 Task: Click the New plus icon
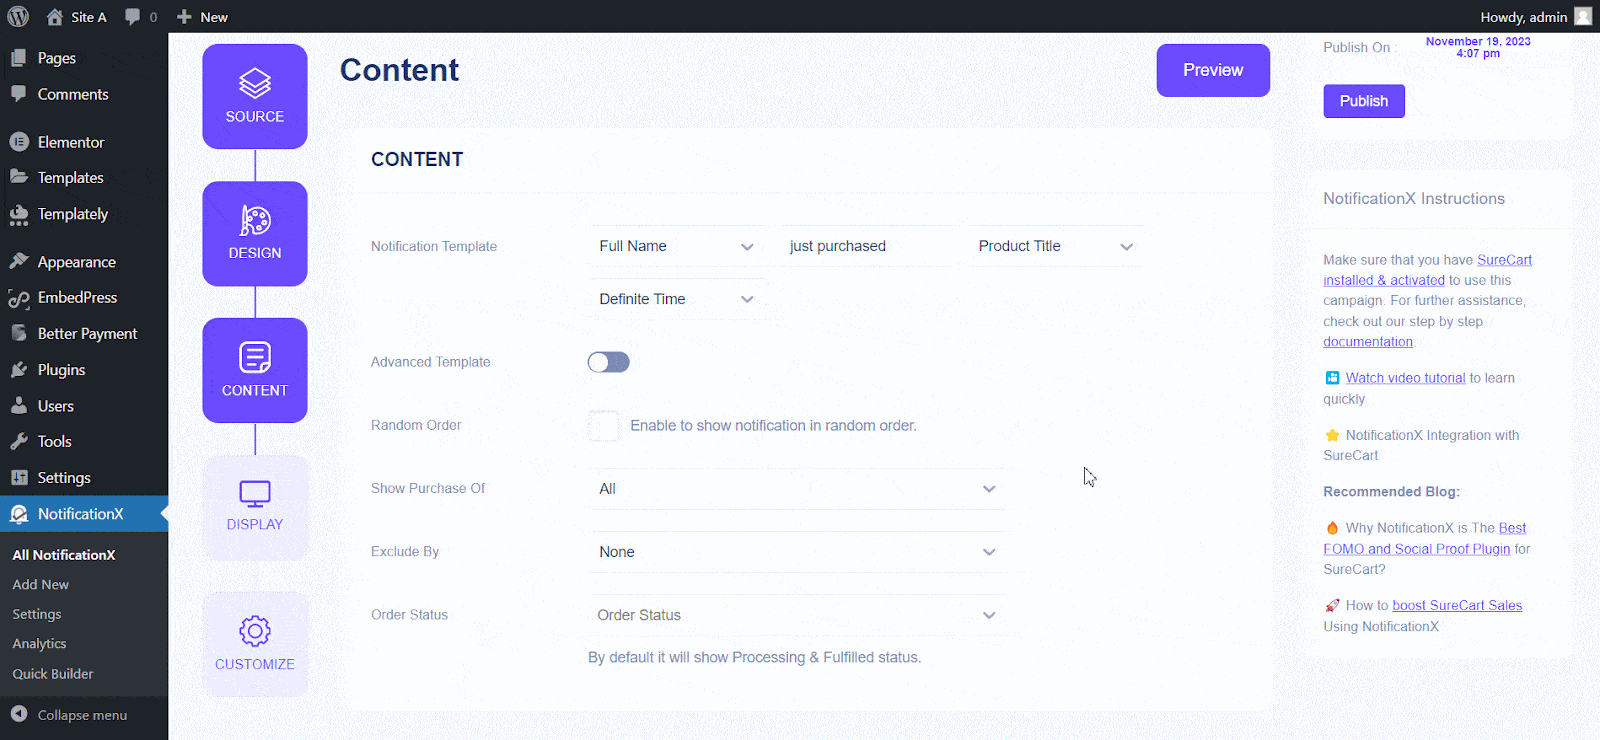coord(184,17)
